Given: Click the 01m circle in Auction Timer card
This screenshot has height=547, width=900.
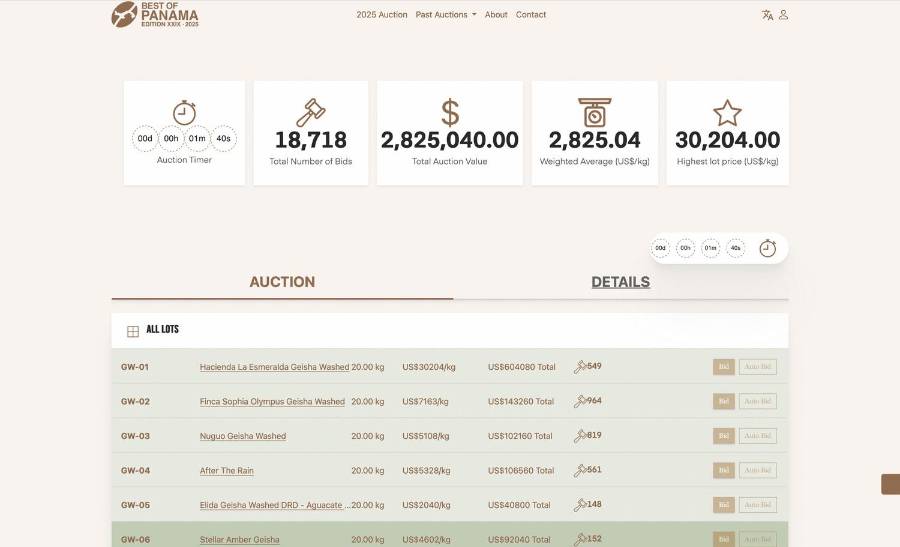Looking at the screenshot, I should [x=197, y=138].
